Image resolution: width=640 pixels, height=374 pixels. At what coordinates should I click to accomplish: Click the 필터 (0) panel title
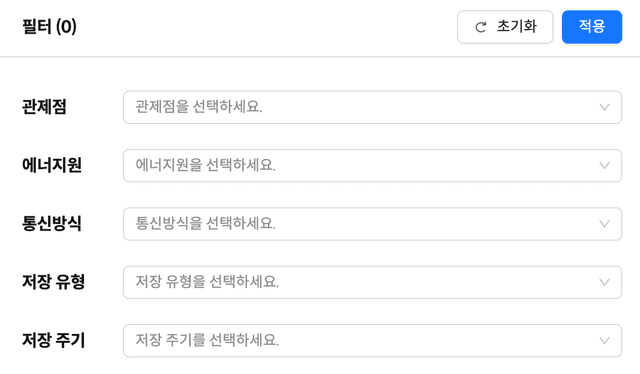(x=49, y=27)
